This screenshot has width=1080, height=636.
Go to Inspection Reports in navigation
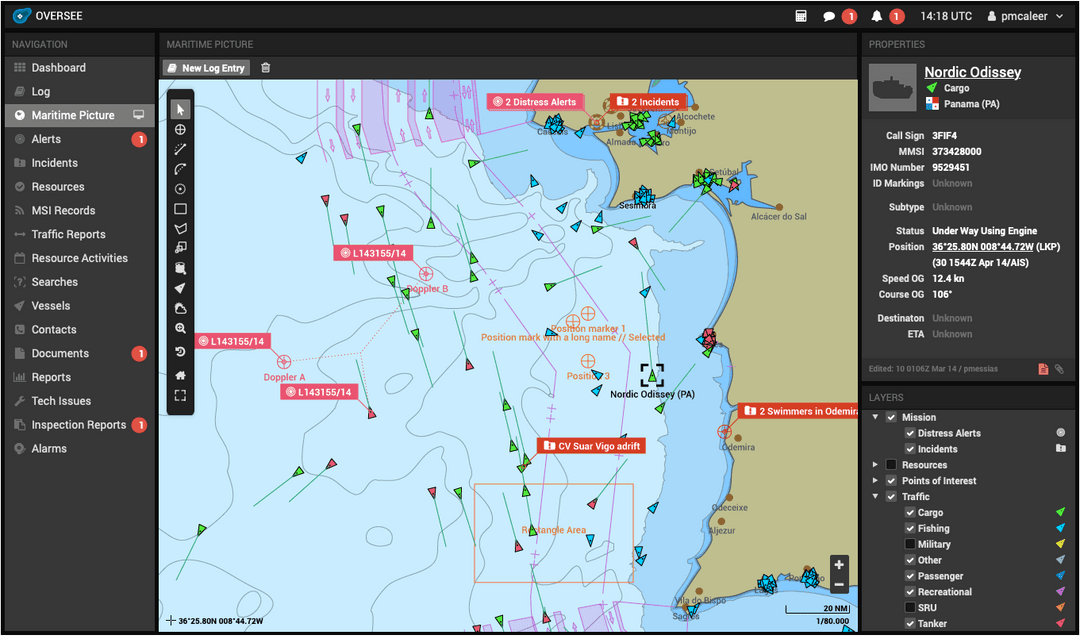pyautogui.click(x=75, y=424)
